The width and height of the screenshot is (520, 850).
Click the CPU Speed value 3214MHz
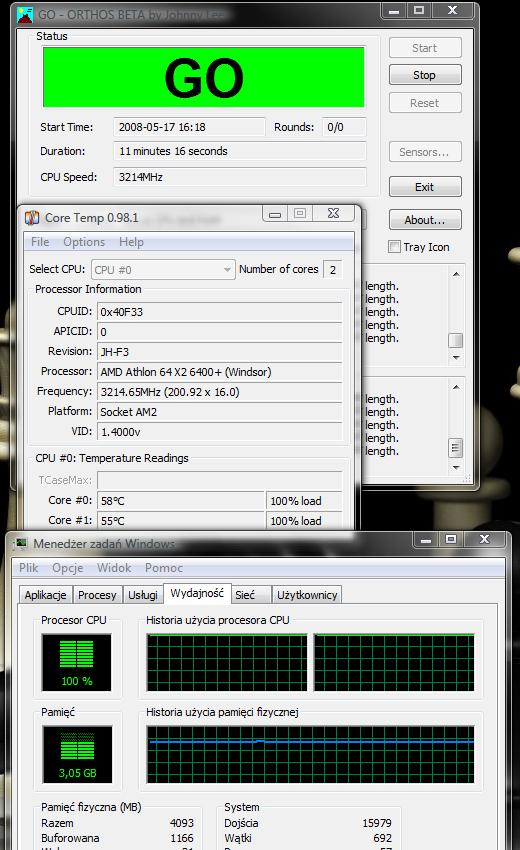(240, 177)
